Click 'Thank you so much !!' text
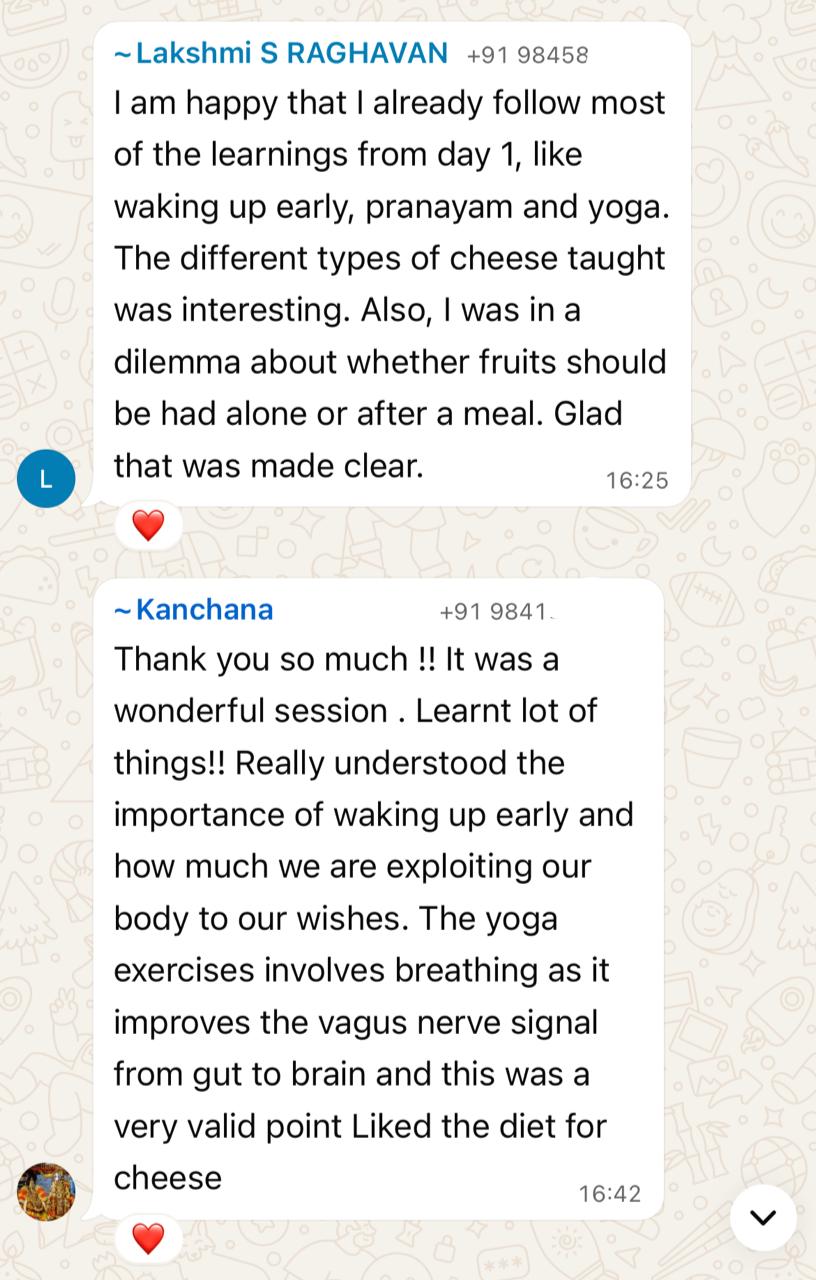The height and width of the screenshot is (1280, 816). 274,659
